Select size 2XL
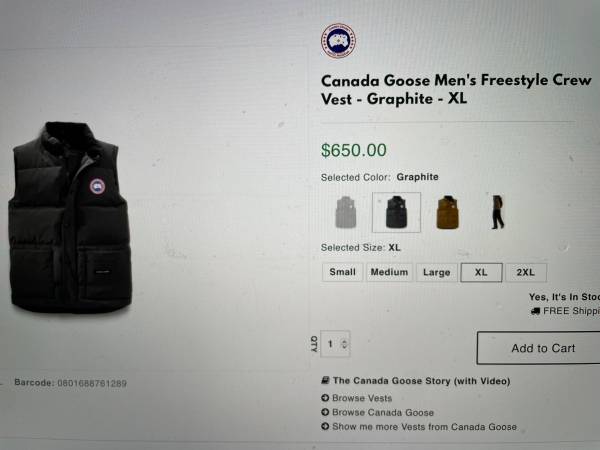Screen dimensions: 600x450 tap(526, 272)
